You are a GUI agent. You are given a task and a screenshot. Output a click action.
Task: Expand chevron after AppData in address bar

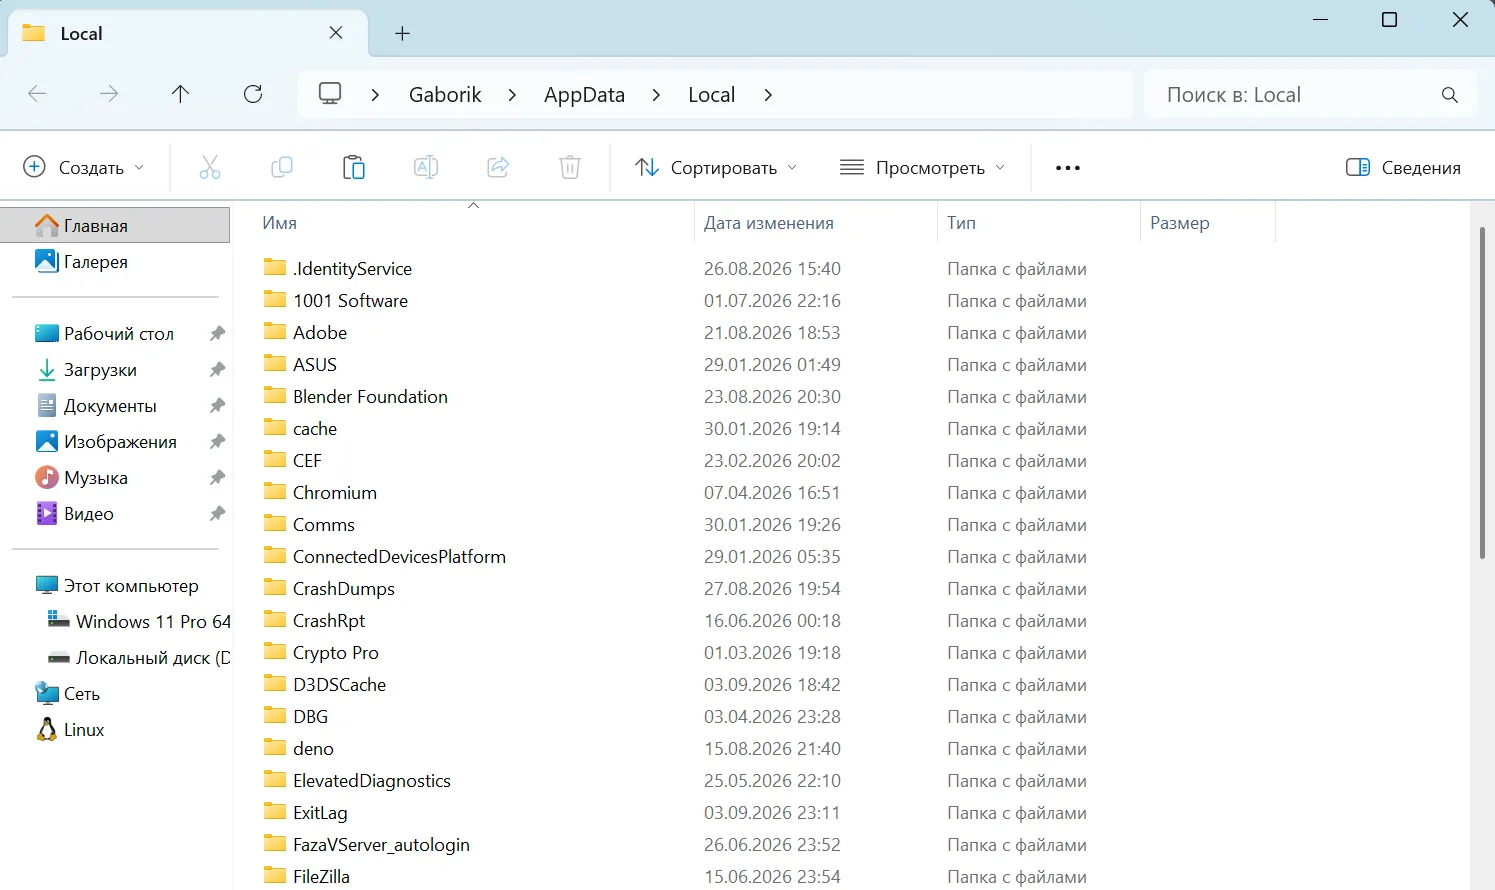656,95
